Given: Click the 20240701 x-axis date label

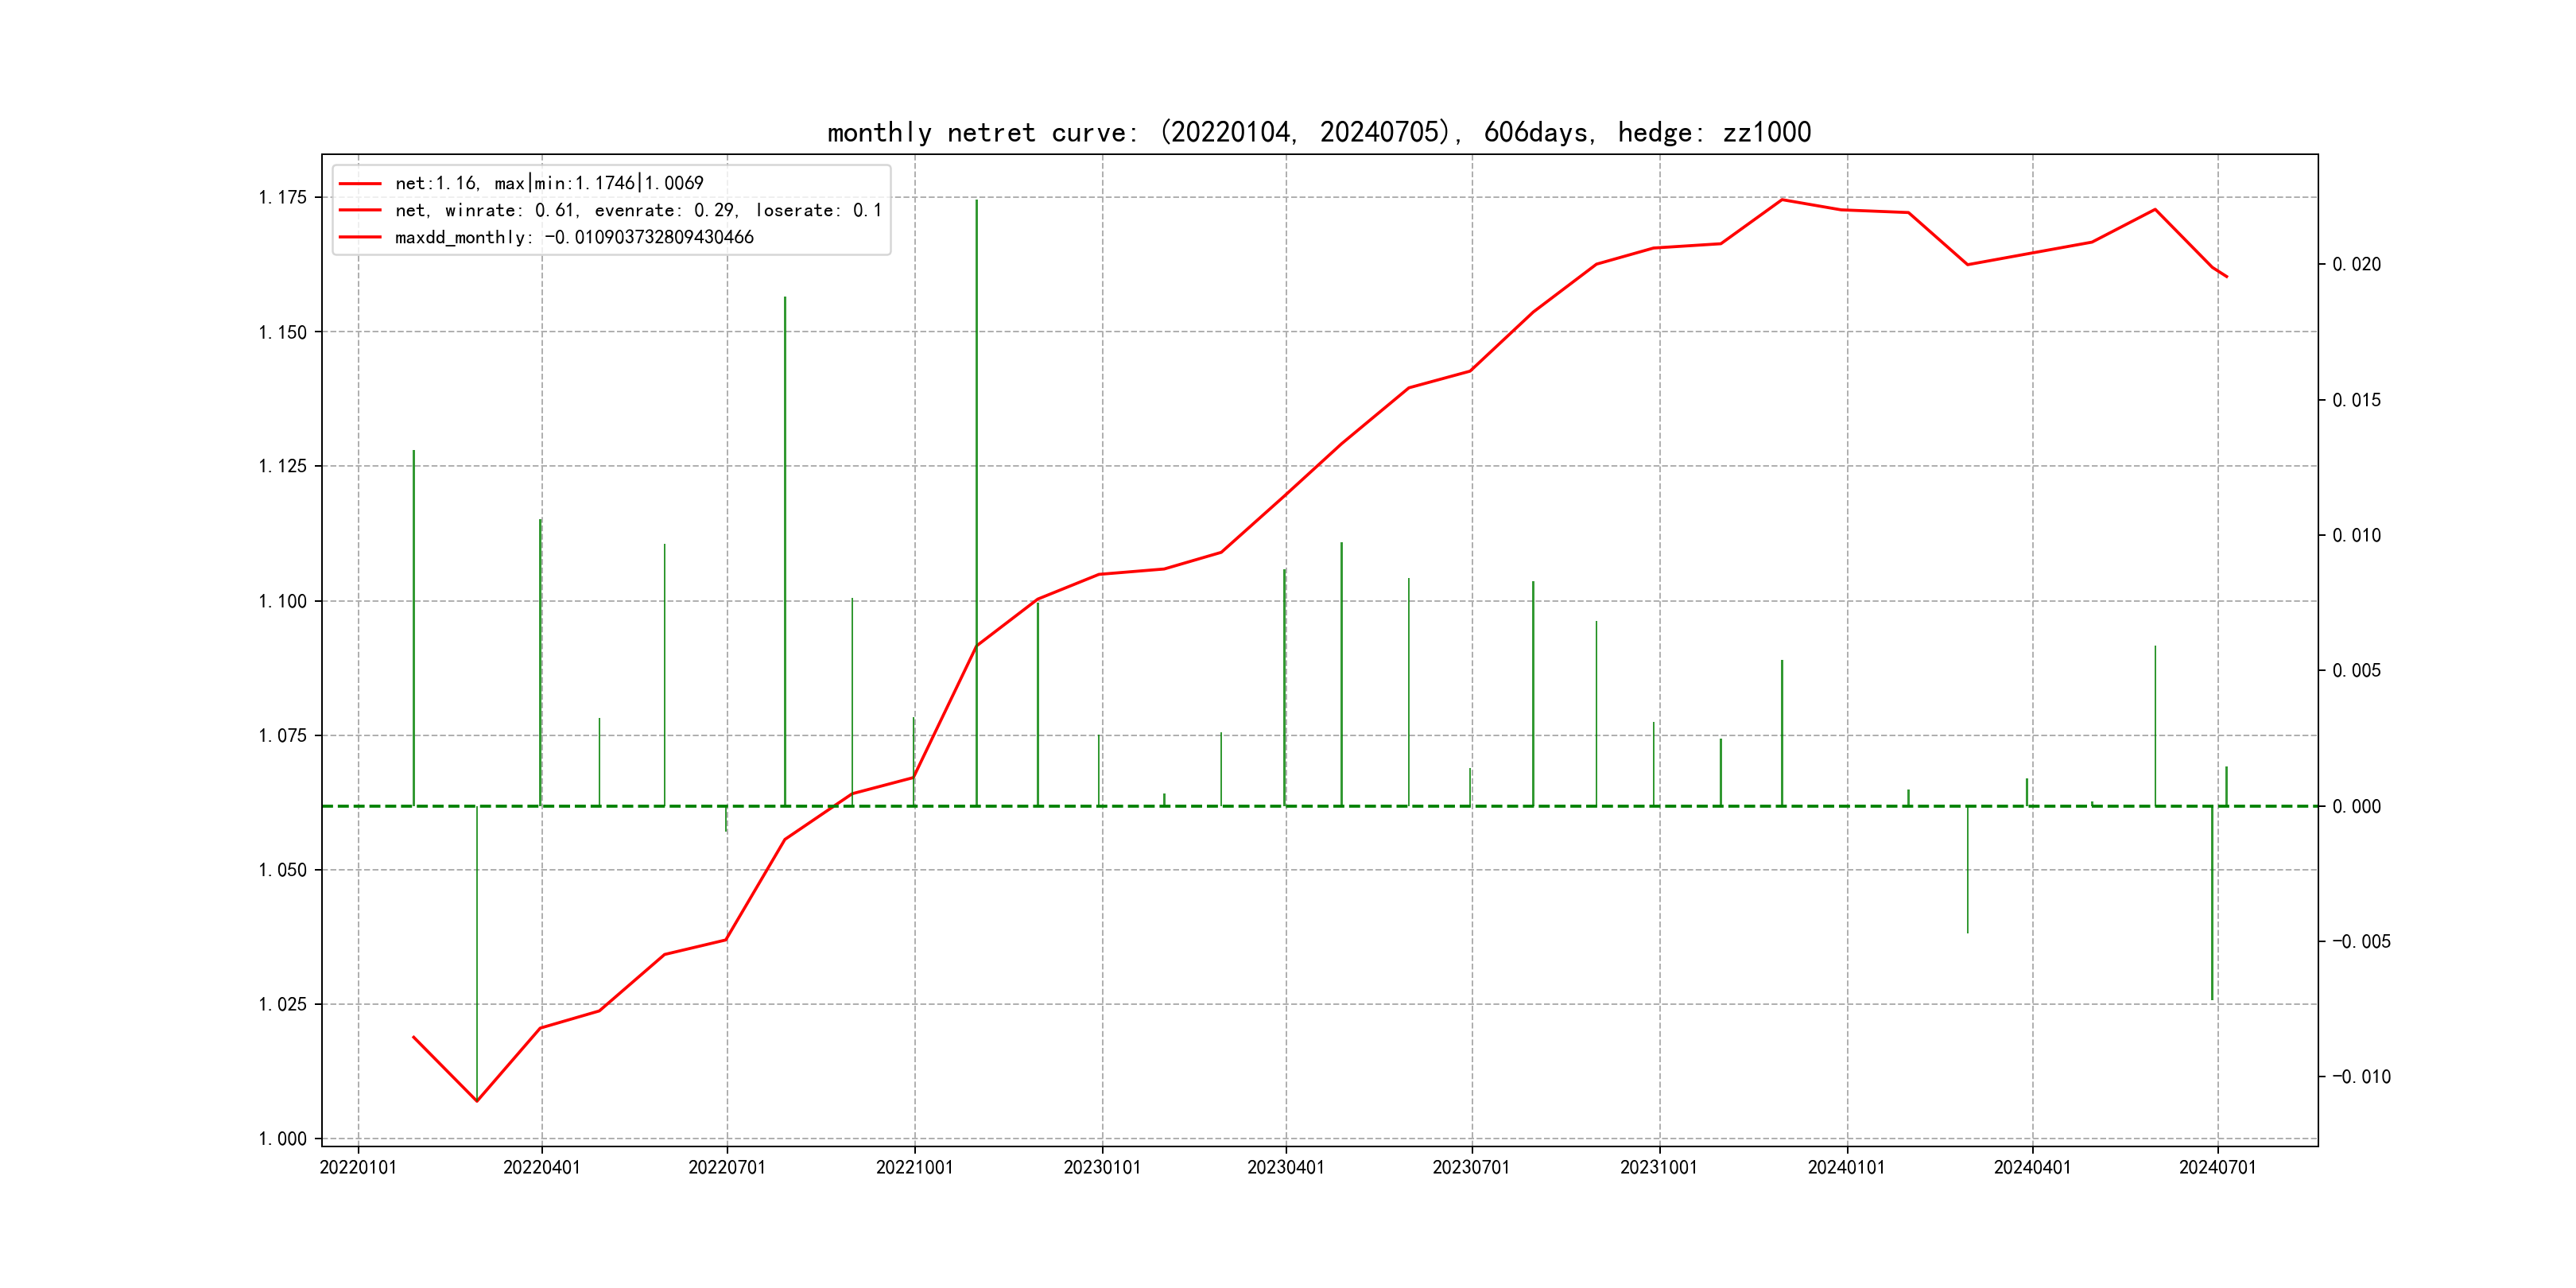Looking at the screenshot, I should coord(2218,1168).
